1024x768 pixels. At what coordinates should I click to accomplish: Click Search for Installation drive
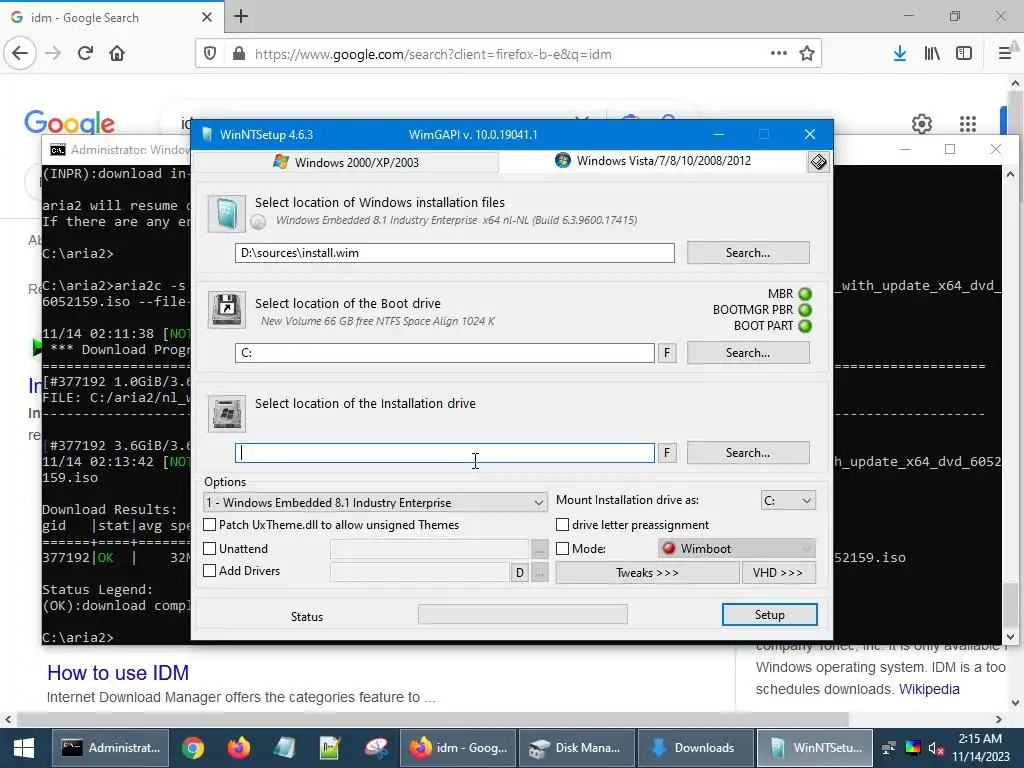click(748, 453)
